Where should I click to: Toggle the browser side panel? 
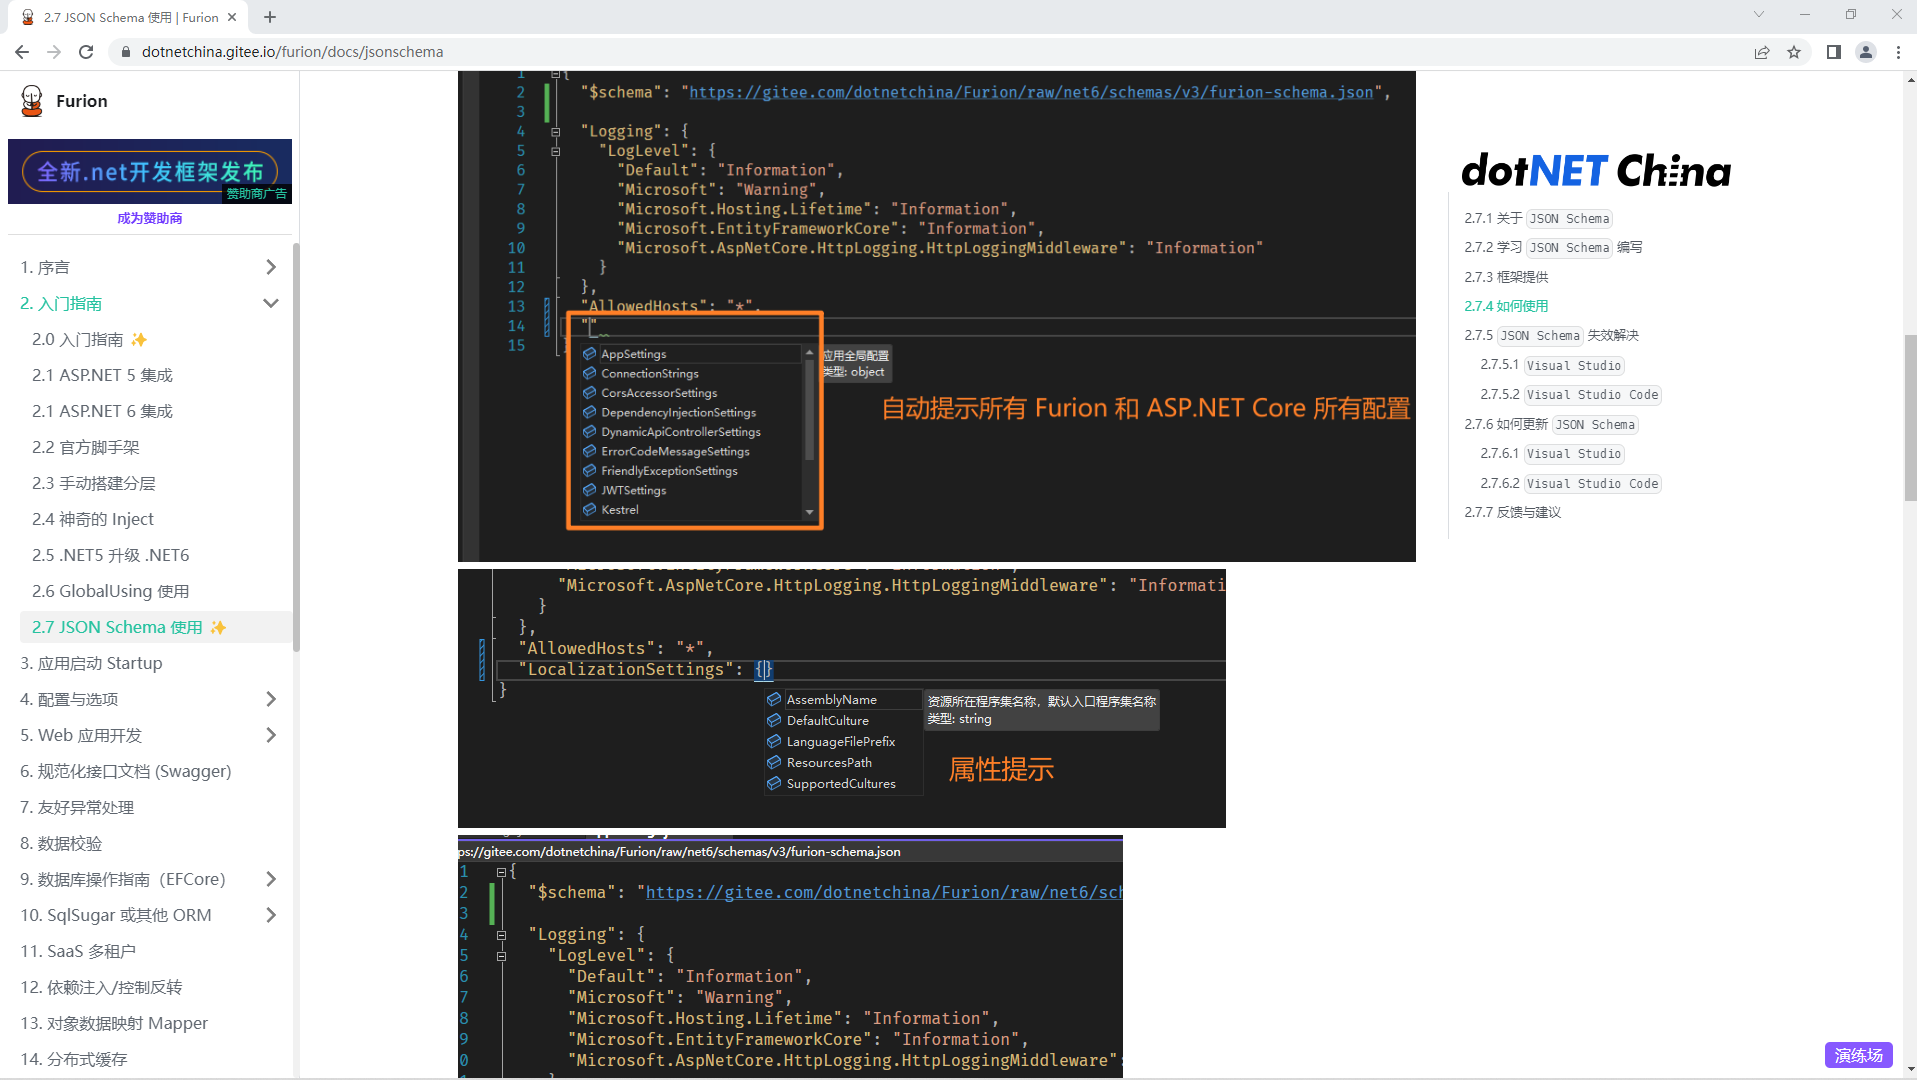pyautogui.click(x=1834, y=52)
